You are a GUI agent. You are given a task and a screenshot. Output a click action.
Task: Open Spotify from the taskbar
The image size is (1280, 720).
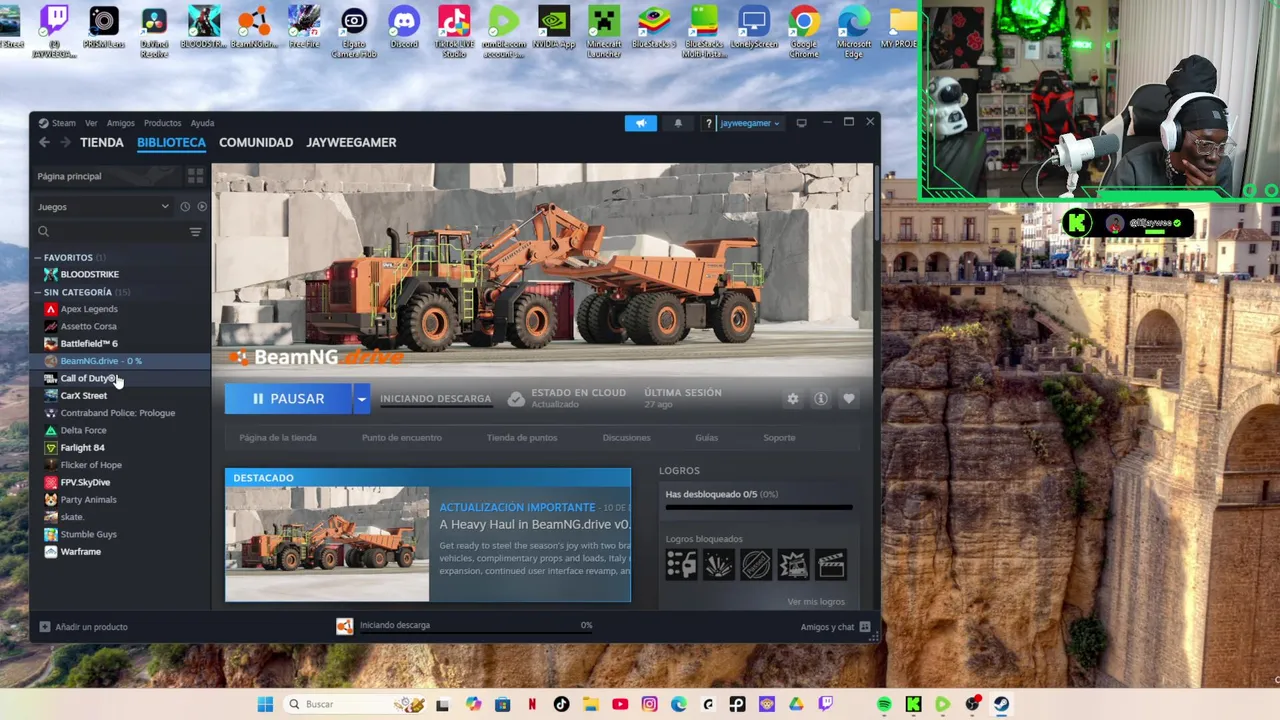(884, 704)
